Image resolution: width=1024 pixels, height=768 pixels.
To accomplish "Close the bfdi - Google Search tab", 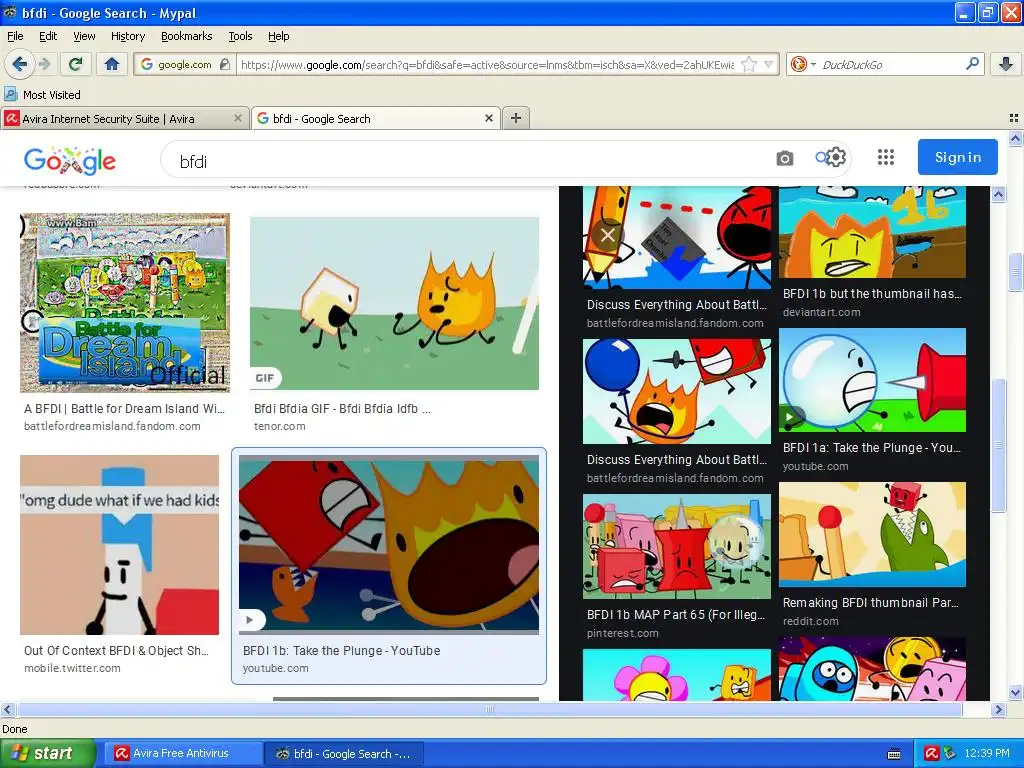I will coord(488,118).
